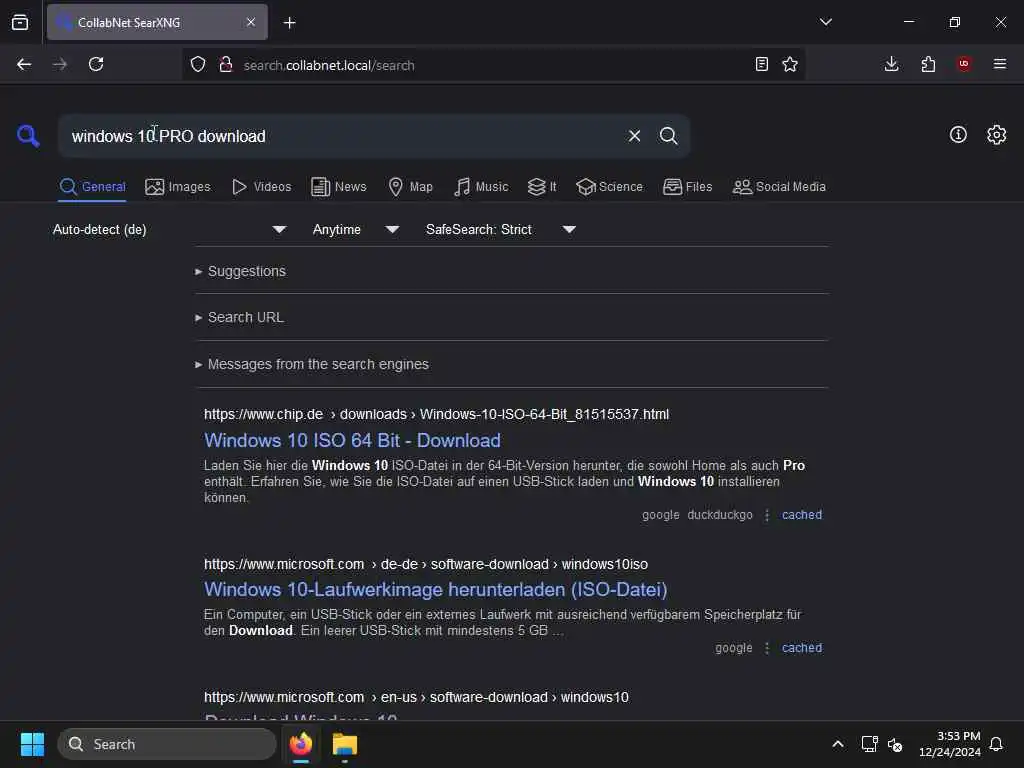1024x768 pixels.
Task: Open Windows 10 ISO 64 Bit - Download result
Action: point(352,440)
